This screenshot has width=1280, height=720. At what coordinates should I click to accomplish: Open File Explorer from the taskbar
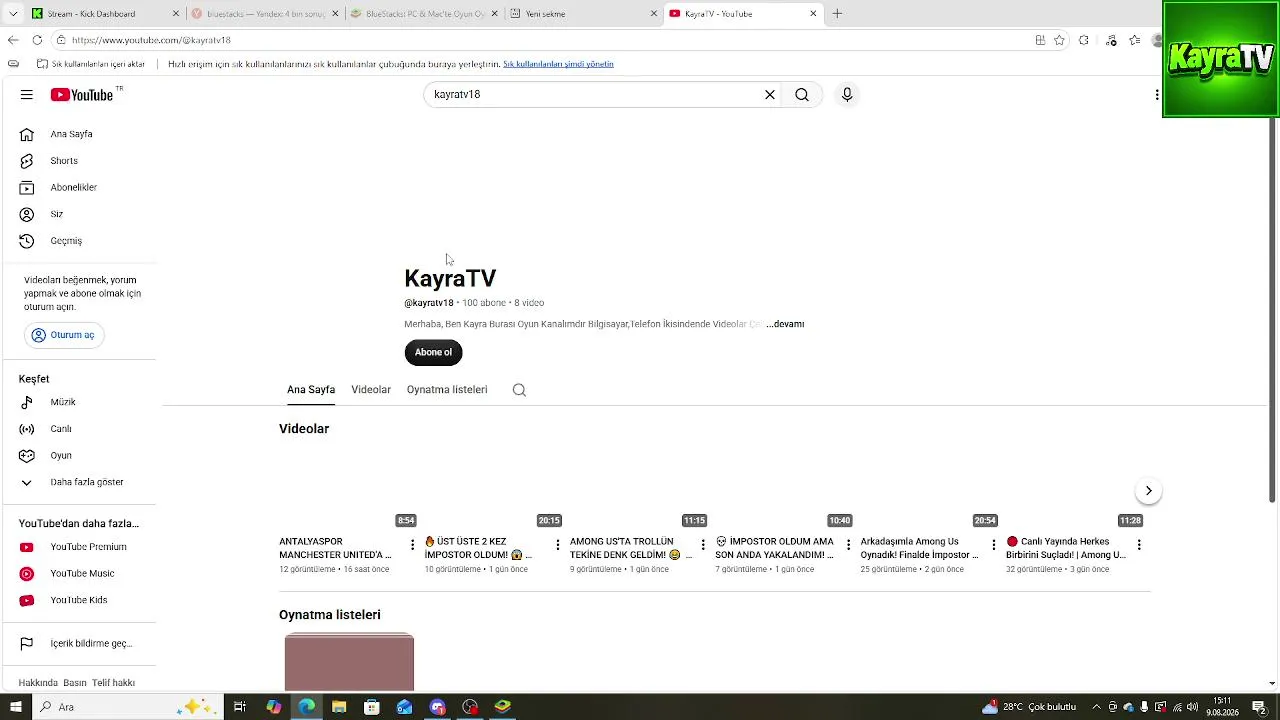tap(339, 707)
